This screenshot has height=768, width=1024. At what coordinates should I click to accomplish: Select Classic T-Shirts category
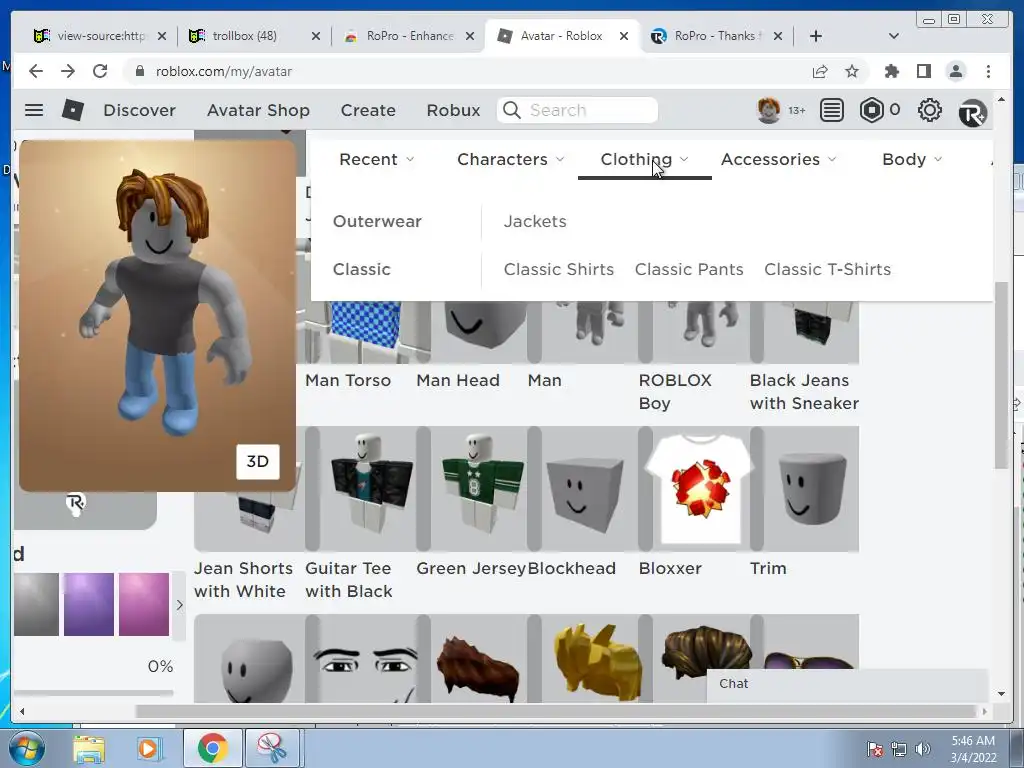pyautogui.click(x=827, y=269)
